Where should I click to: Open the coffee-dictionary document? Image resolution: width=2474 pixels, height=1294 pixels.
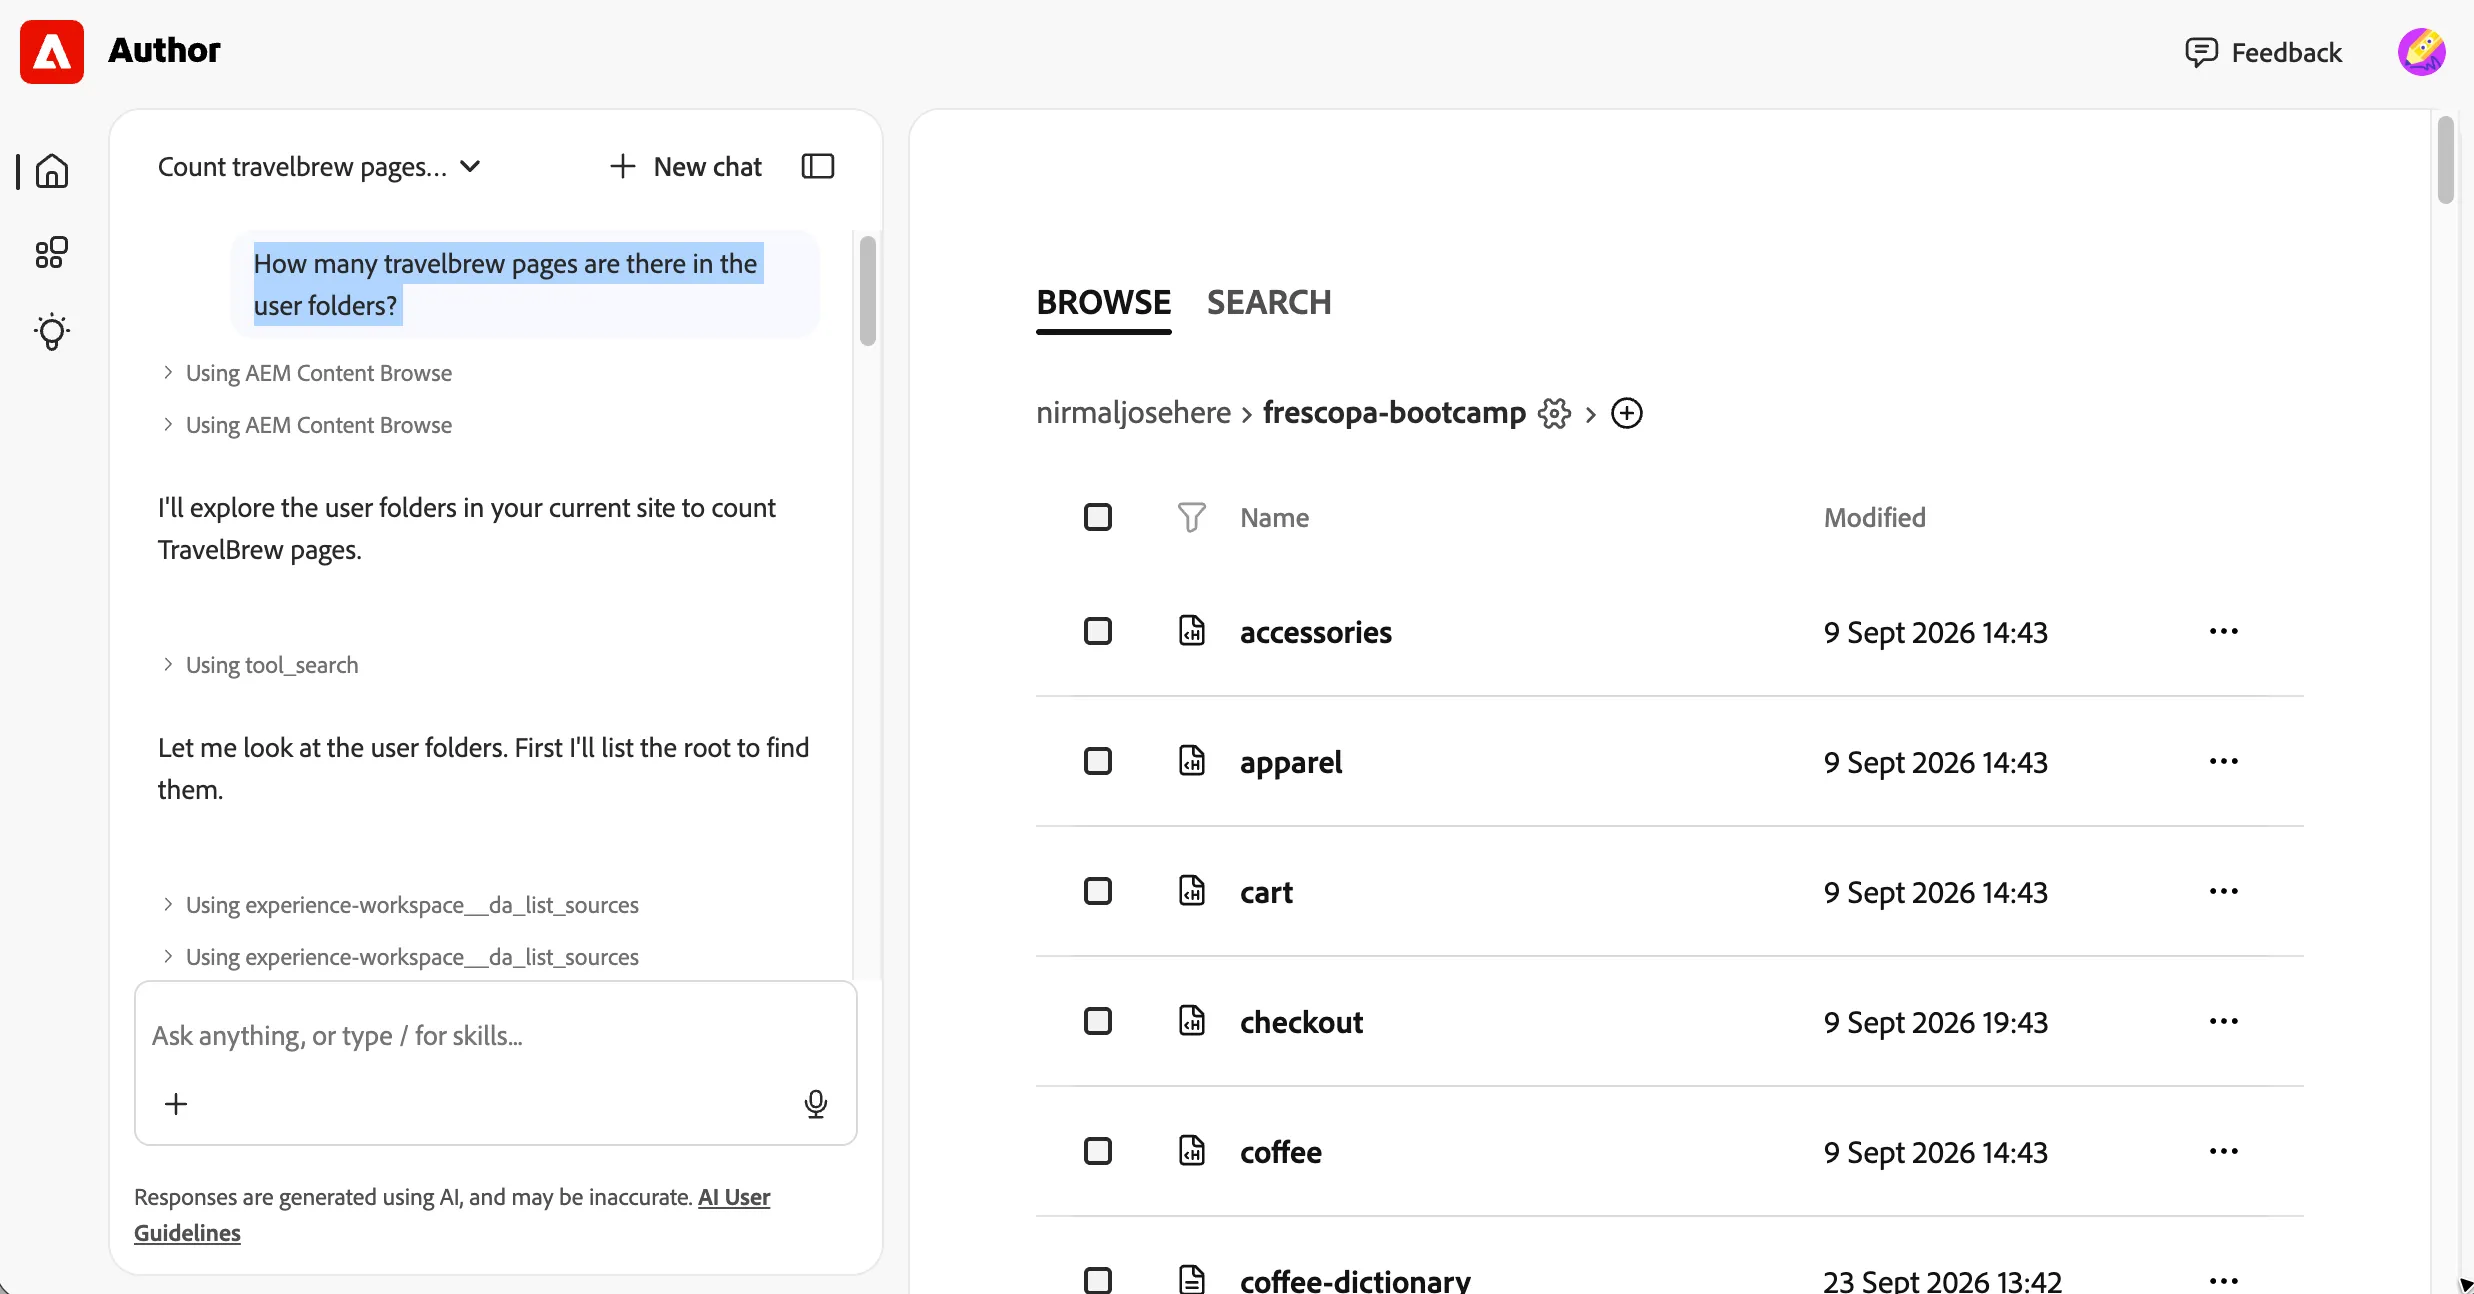(x=1355, y=1280)
